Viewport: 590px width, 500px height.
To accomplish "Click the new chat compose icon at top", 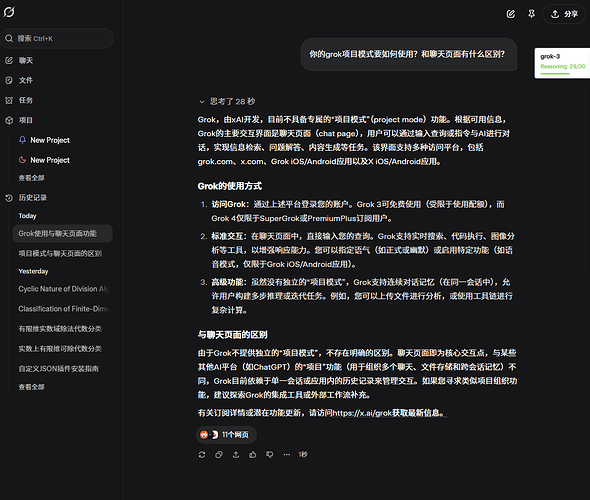I will pyautogui.click(x=511, y=14).
